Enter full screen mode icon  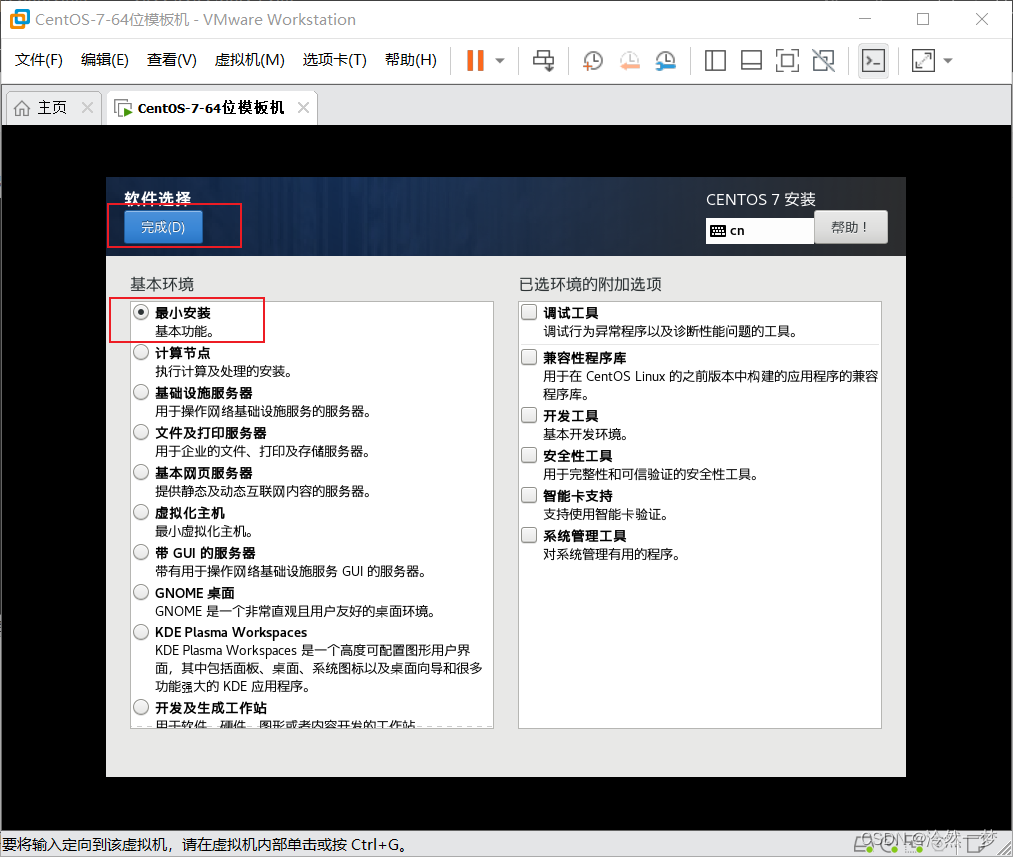pos(787,61)
